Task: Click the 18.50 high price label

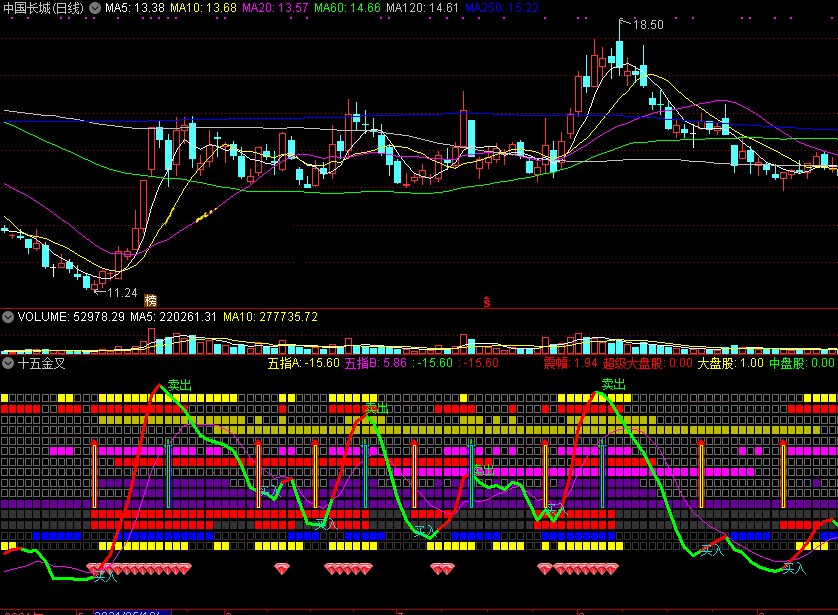Action: pyautogui.click(x=648, y=25)
